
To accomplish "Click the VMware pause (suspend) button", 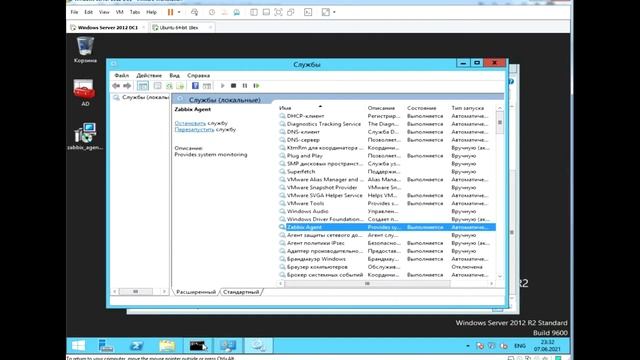I will 171,12.
